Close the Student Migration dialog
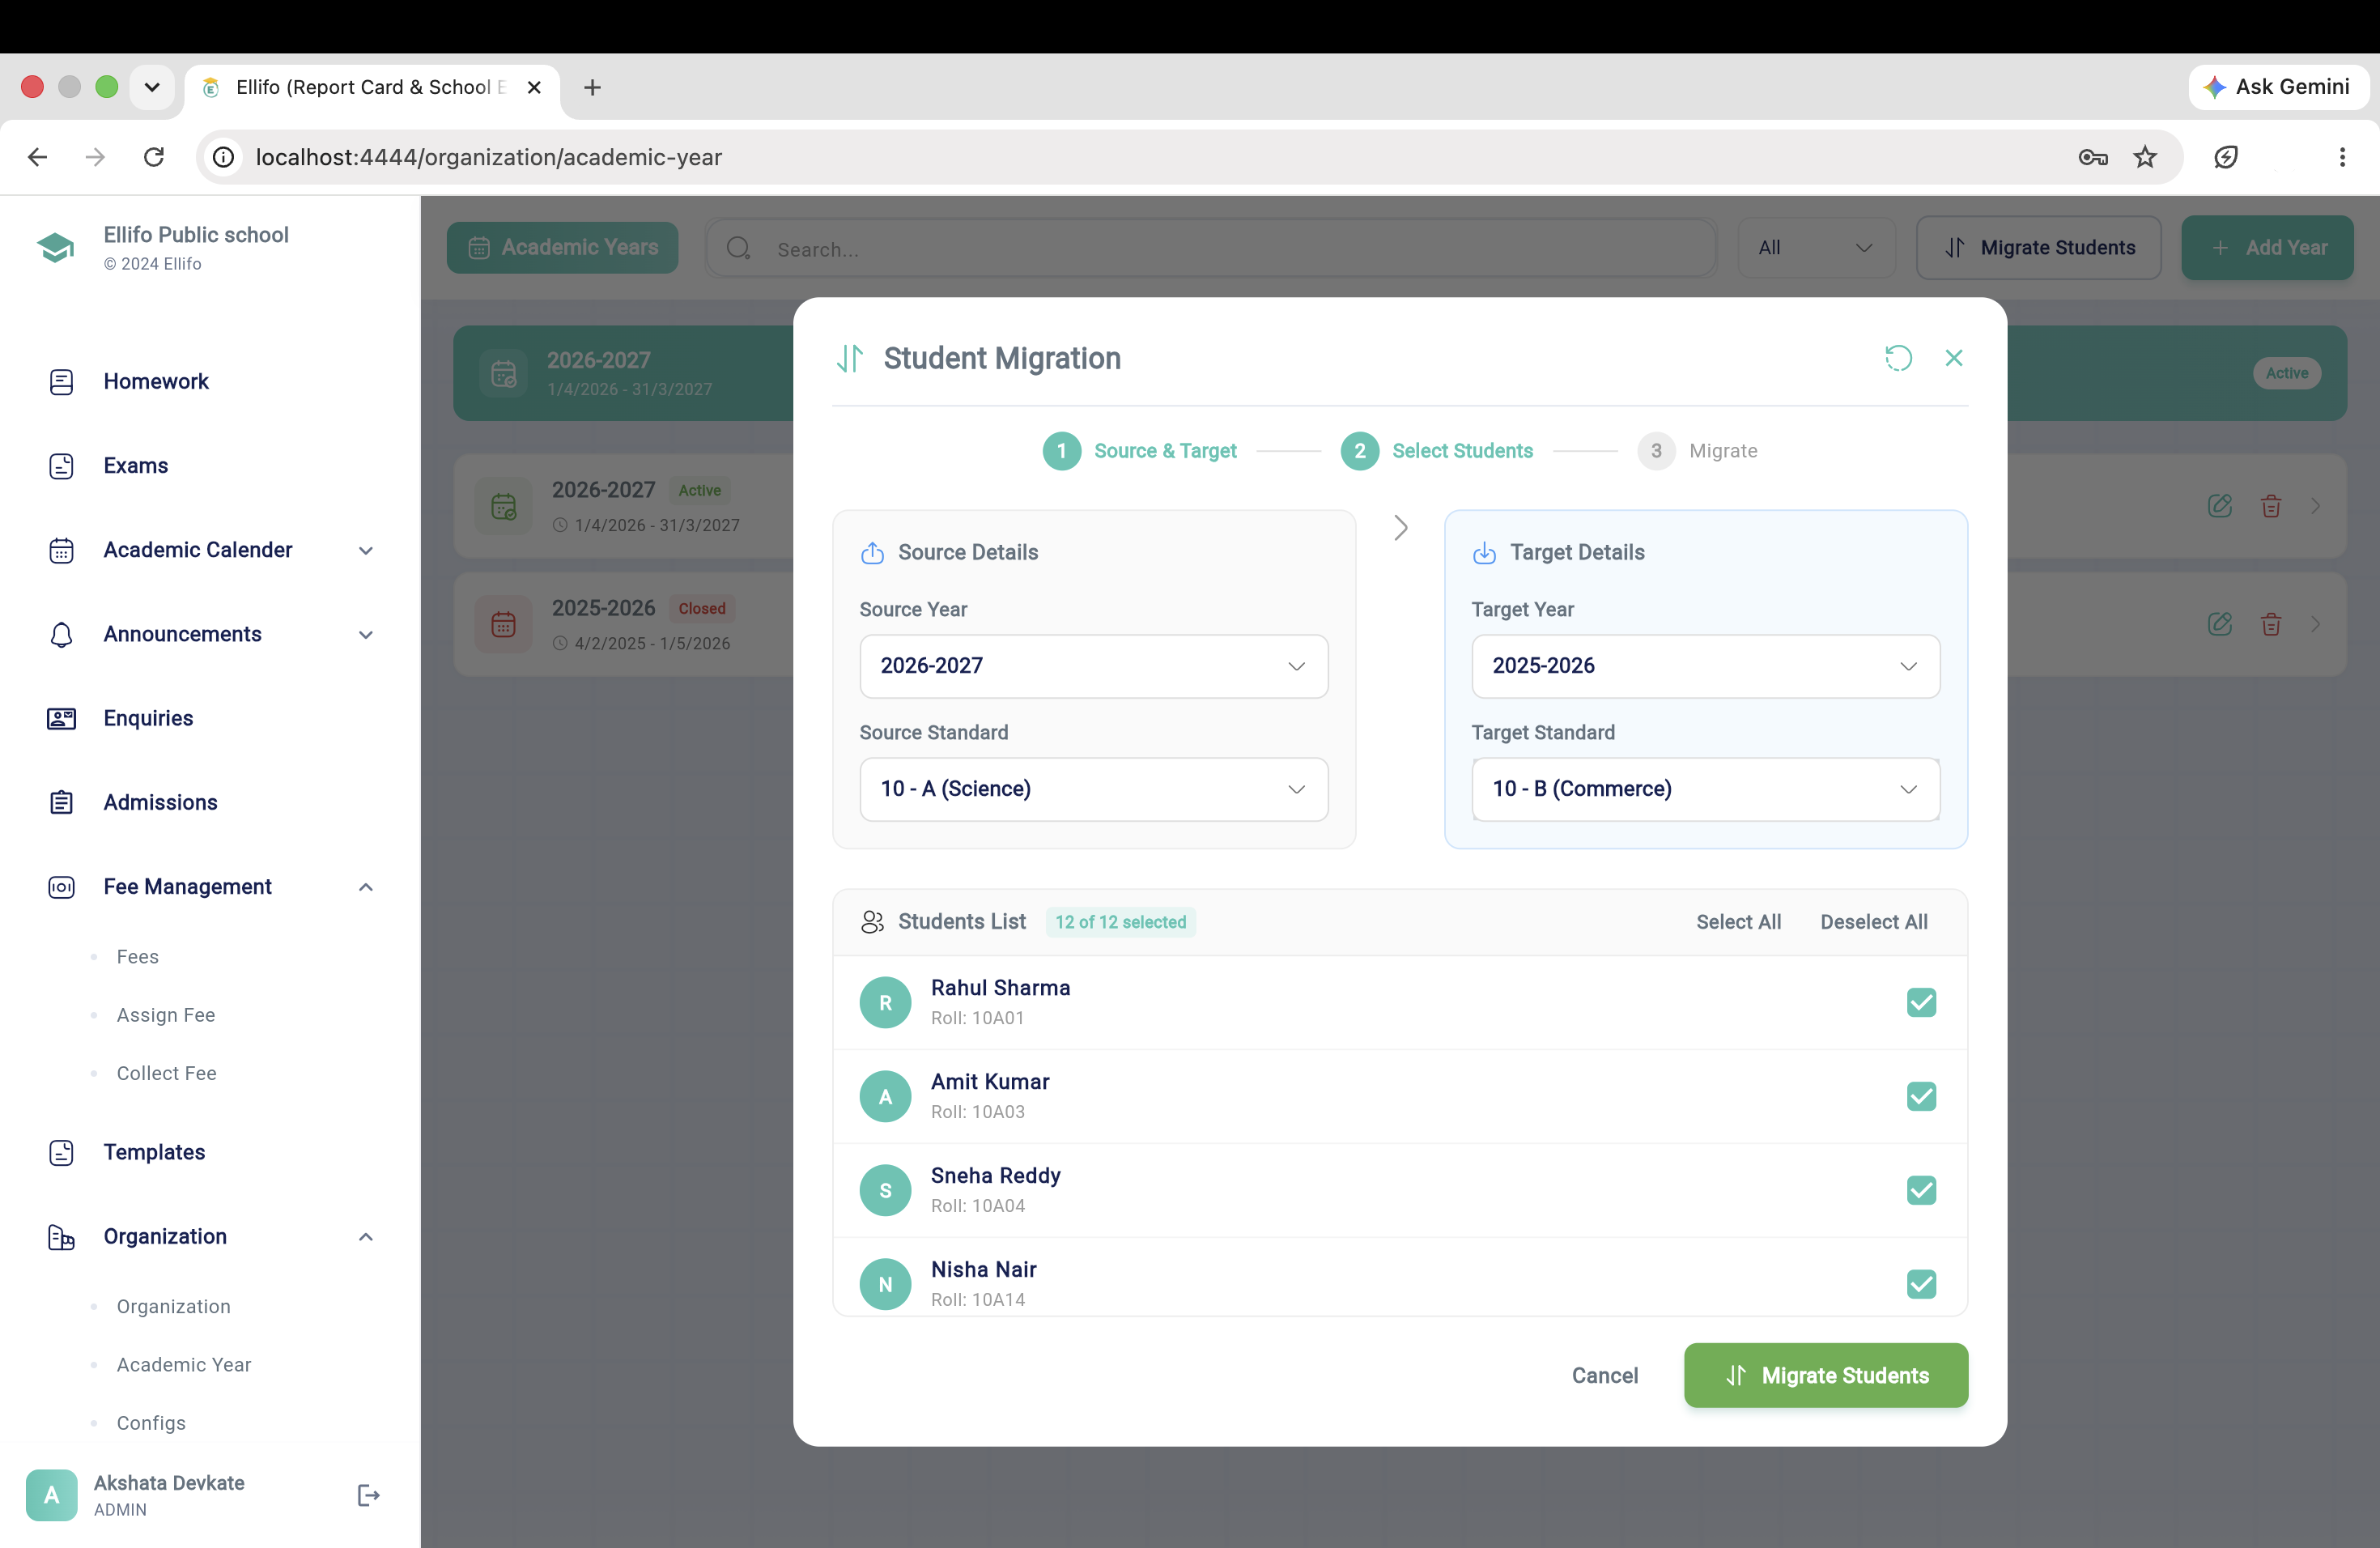The width and height of the screenshot is (2380, 1548). (1954, 358)
